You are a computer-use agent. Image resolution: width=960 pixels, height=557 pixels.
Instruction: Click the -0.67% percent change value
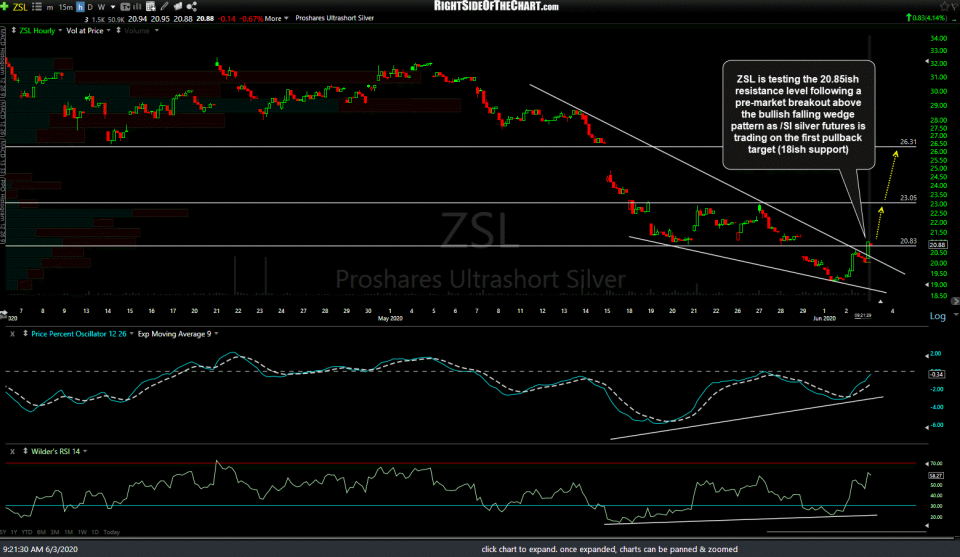251,19
